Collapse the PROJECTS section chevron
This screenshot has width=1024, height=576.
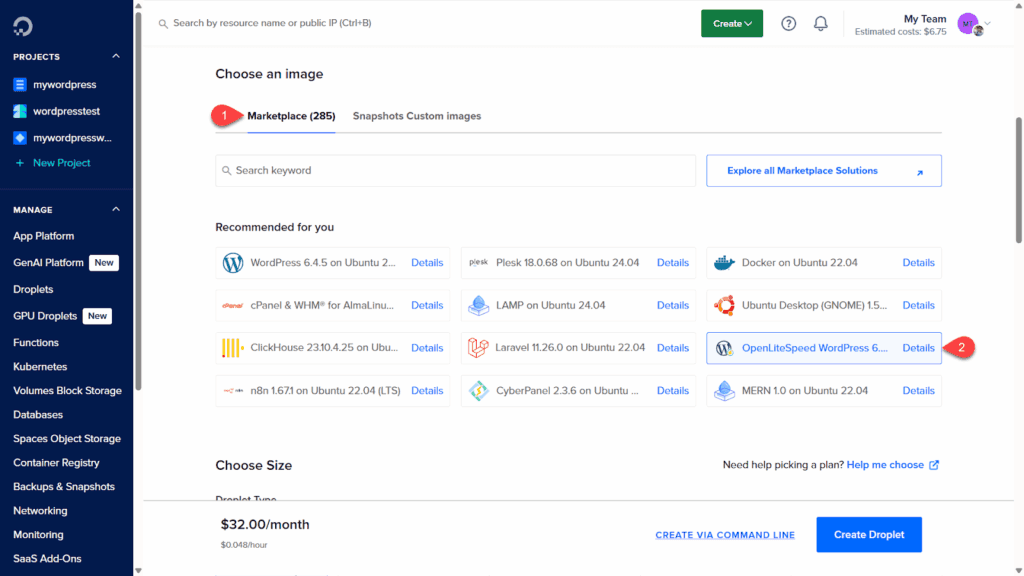(116, 57)
